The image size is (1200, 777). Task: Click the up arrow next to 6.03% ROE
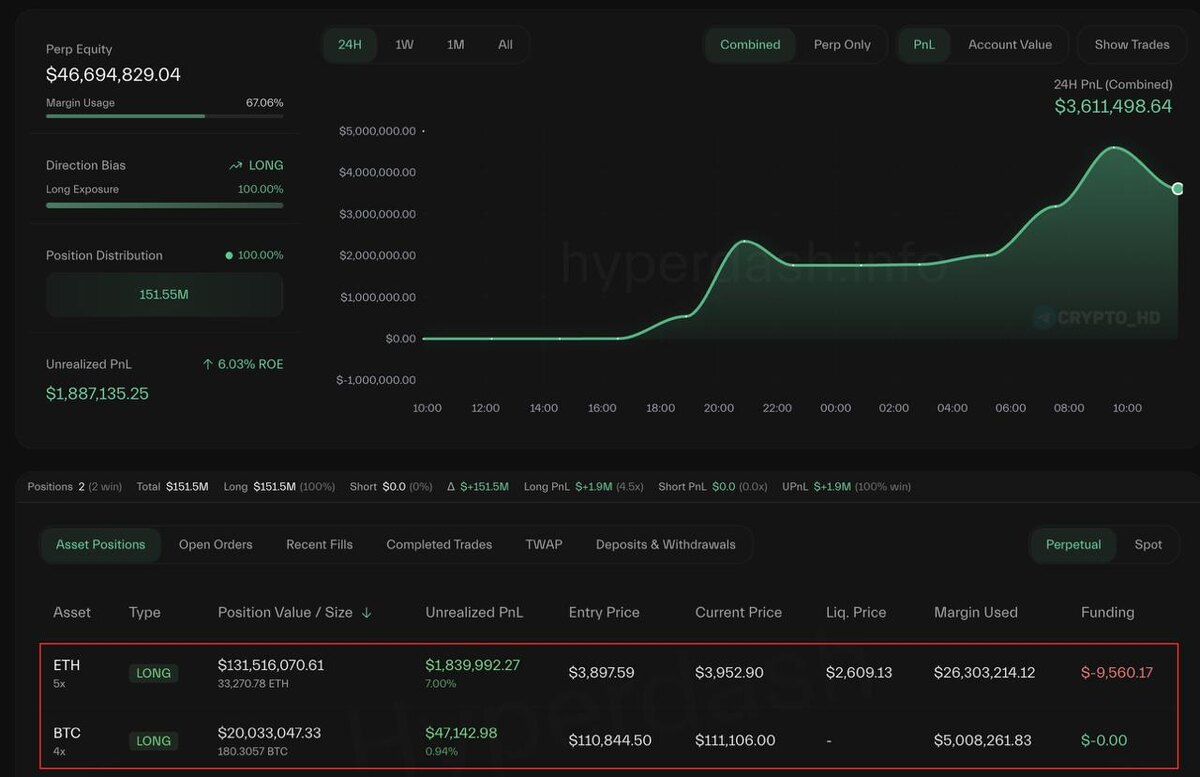(208, 365)
